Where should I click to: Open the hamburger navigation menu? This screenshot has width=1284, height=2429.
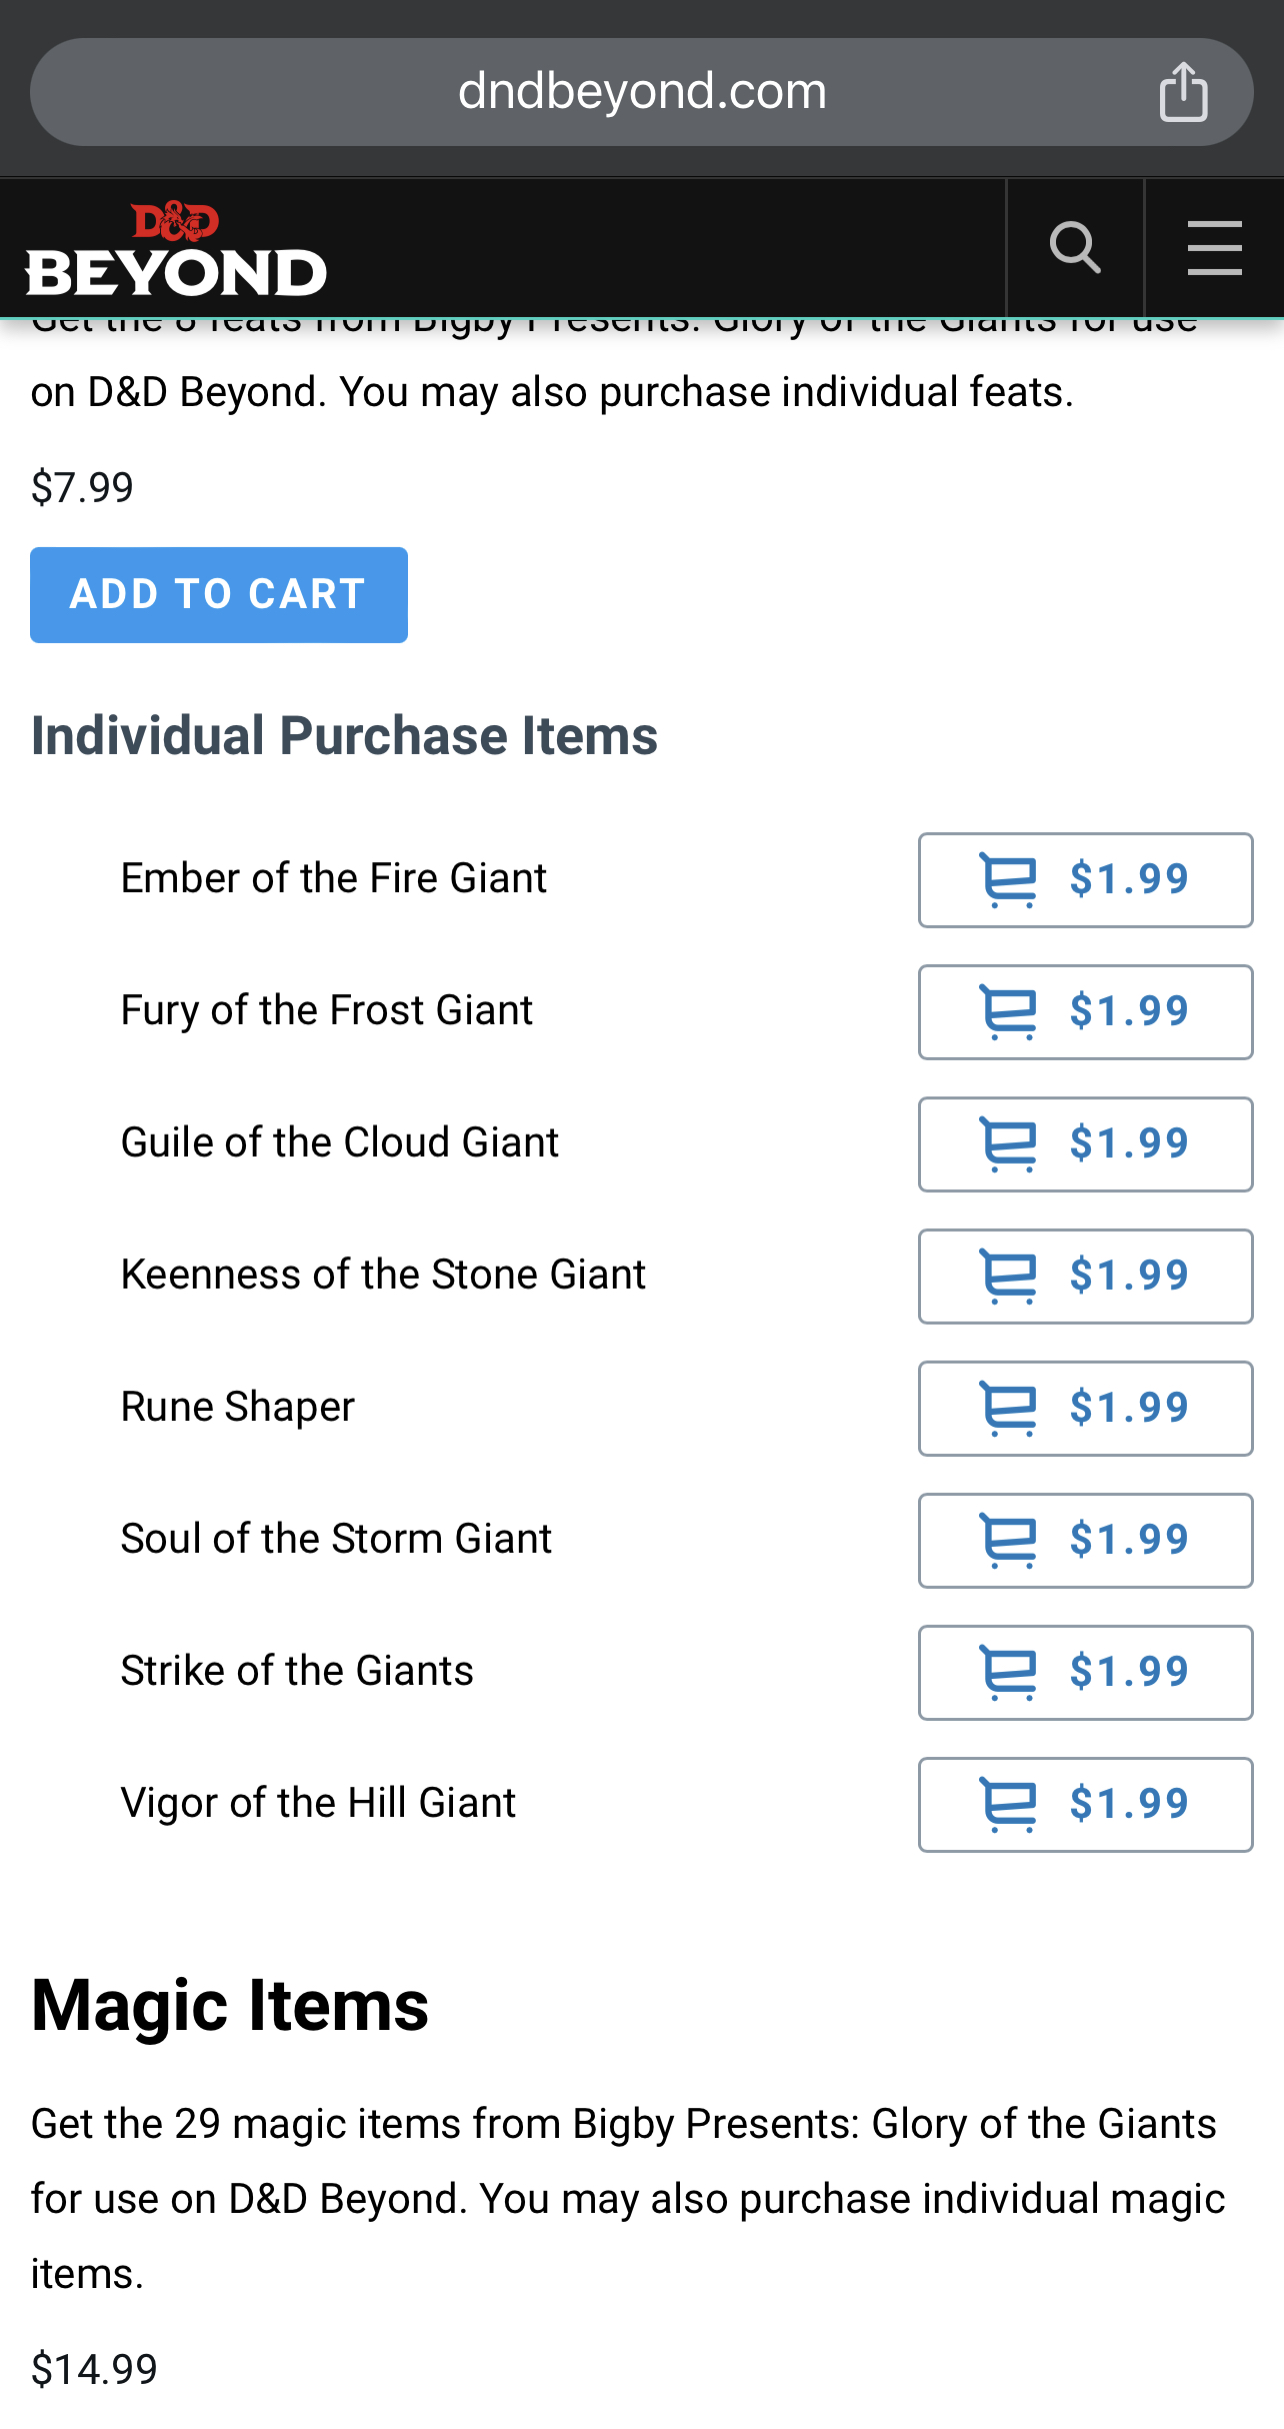[x=1214, y=248]
